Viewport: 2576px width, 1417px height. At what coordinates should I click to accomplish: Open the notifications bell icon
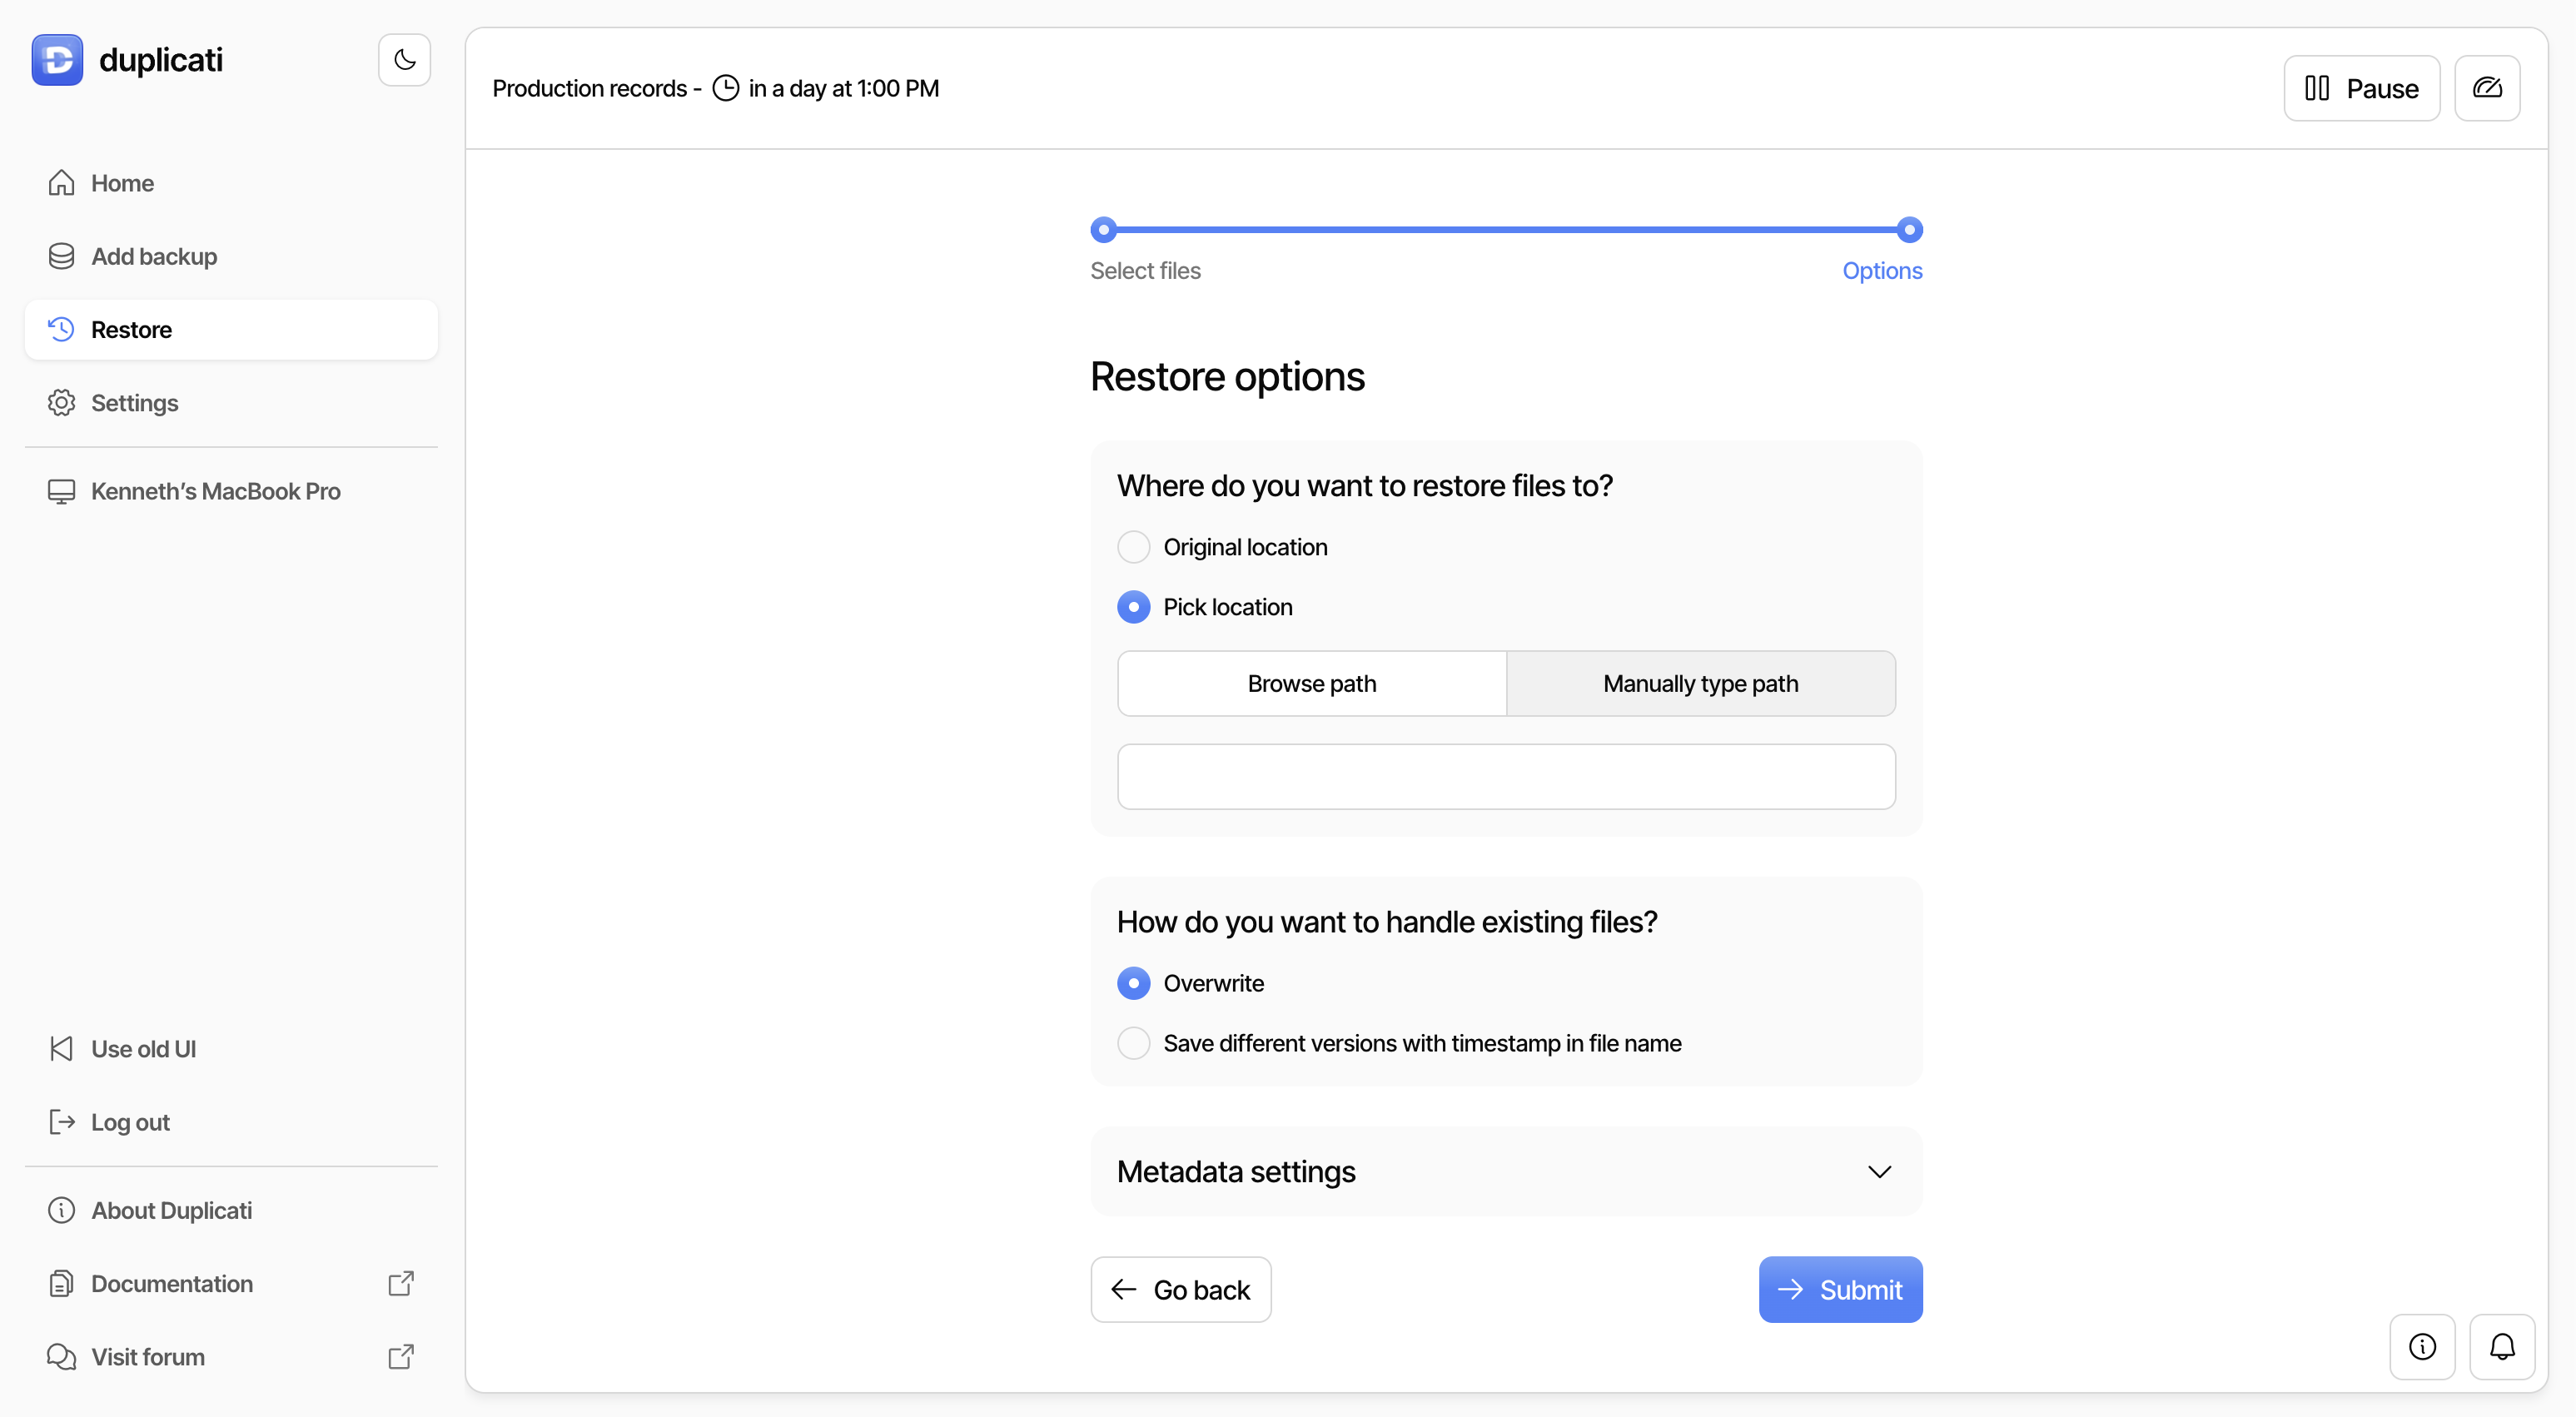tap(2501, 1346)
